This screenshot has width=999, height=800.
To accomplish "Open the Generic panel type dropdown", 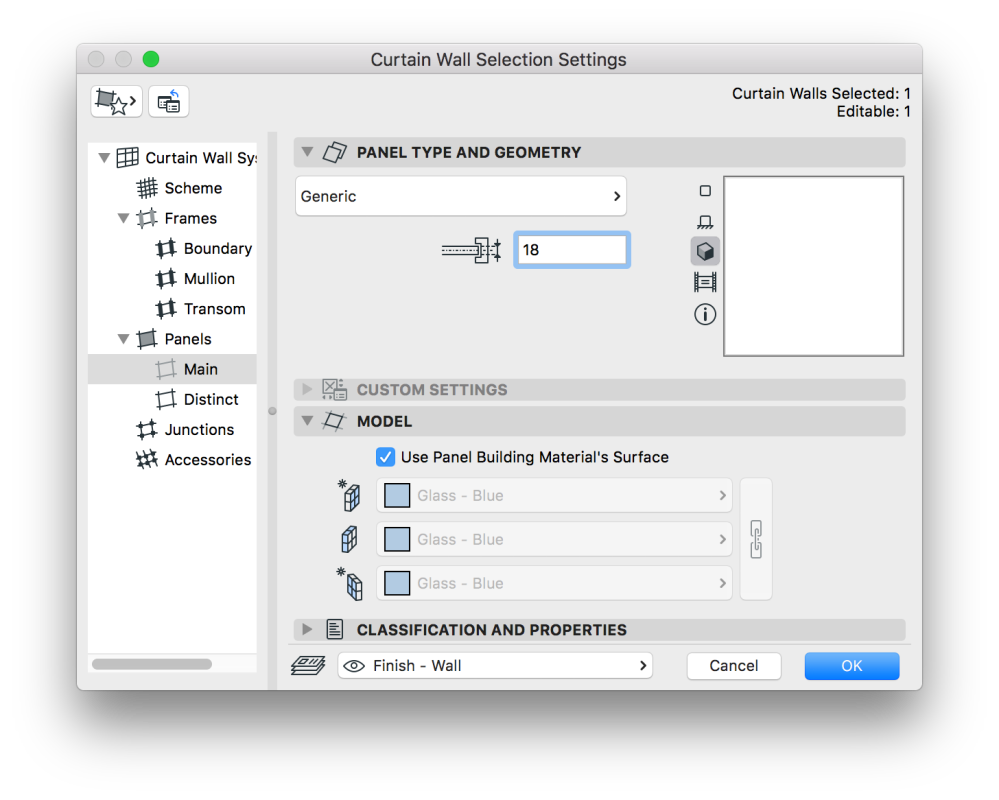I will [x=461, y=197].
